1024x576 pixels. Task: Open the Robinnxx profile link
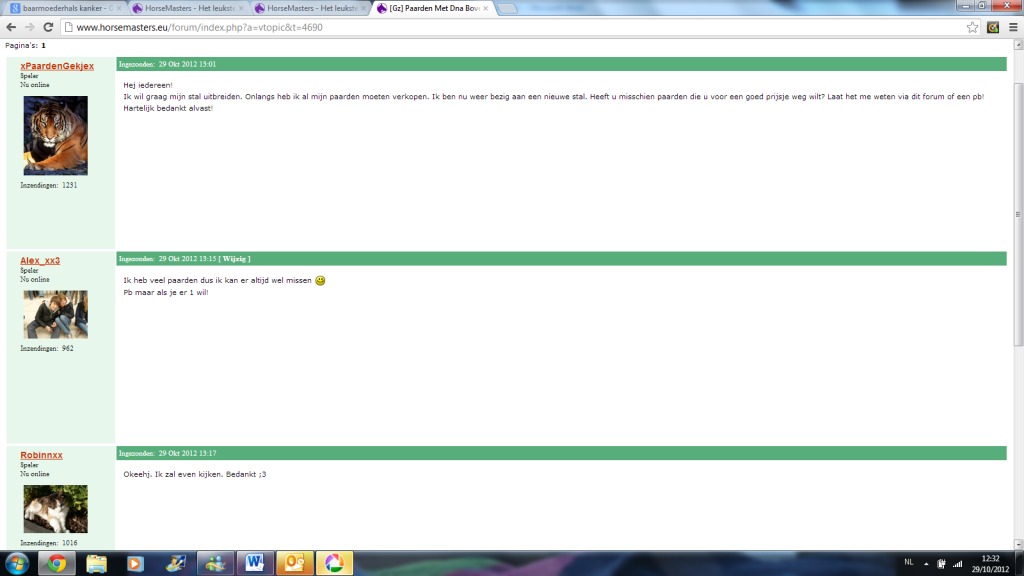(x=41, y=455)
